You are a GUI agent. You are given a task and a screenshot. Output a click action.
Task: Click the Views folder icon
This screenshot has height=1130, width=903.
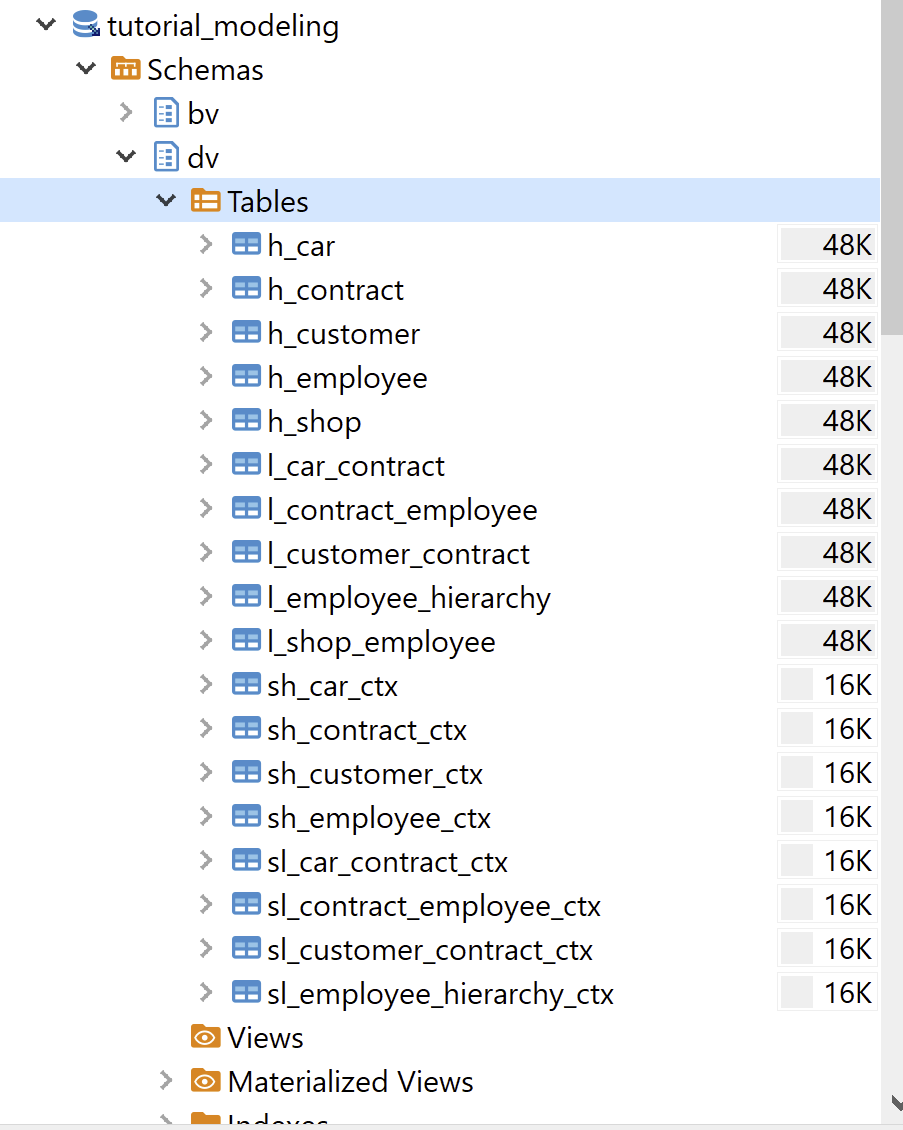pos(205,1037)
